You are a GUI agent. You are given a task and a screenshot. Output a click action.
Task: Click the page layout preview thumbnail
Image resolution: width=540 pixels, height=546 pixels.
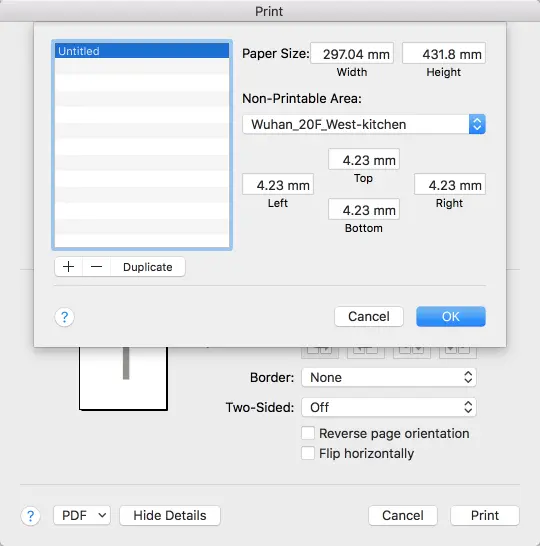(x=123, y=379)
